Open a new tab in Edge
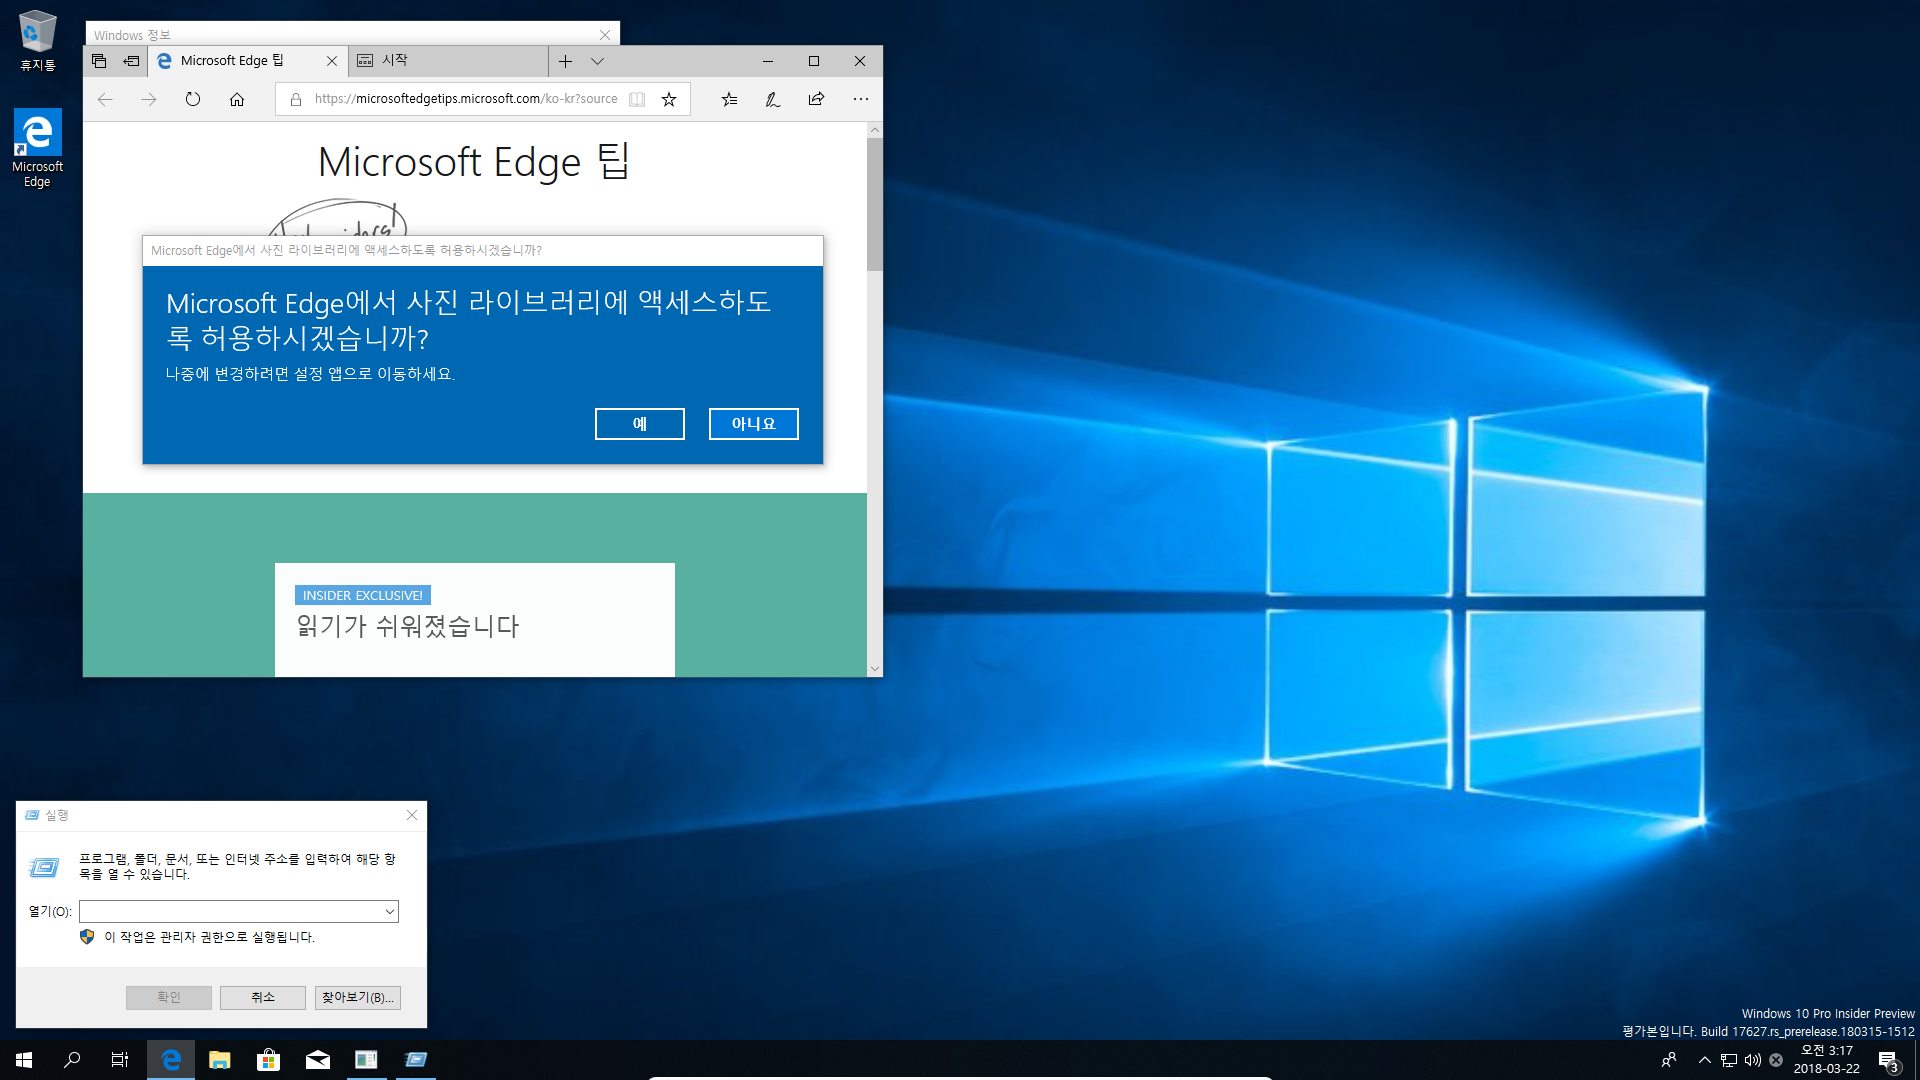Viewport: 1920px width, 1080px height. click(x=565, y=61)
